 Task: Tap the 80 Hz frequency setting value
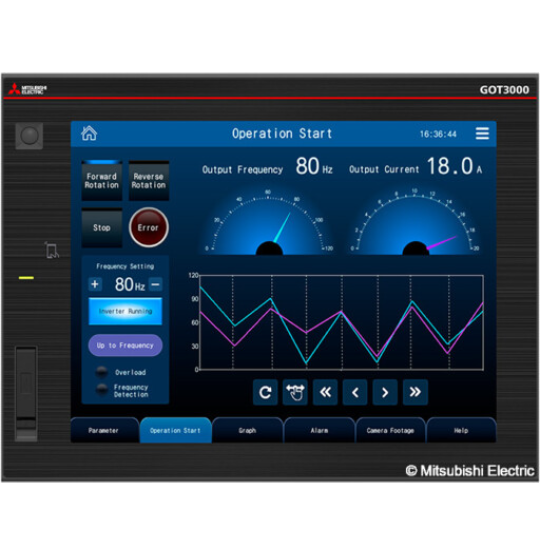(130, 284)
